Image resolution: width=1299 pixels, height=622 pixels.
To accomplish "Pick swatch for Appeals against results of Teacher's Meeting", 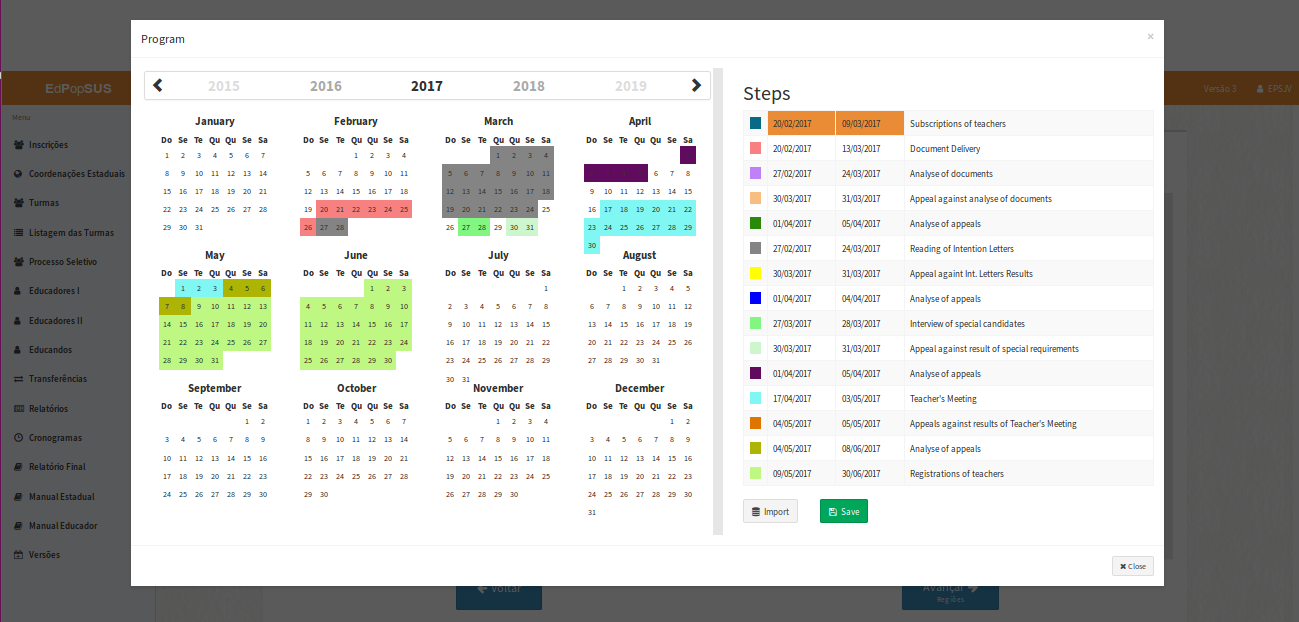I will (756, 424).
